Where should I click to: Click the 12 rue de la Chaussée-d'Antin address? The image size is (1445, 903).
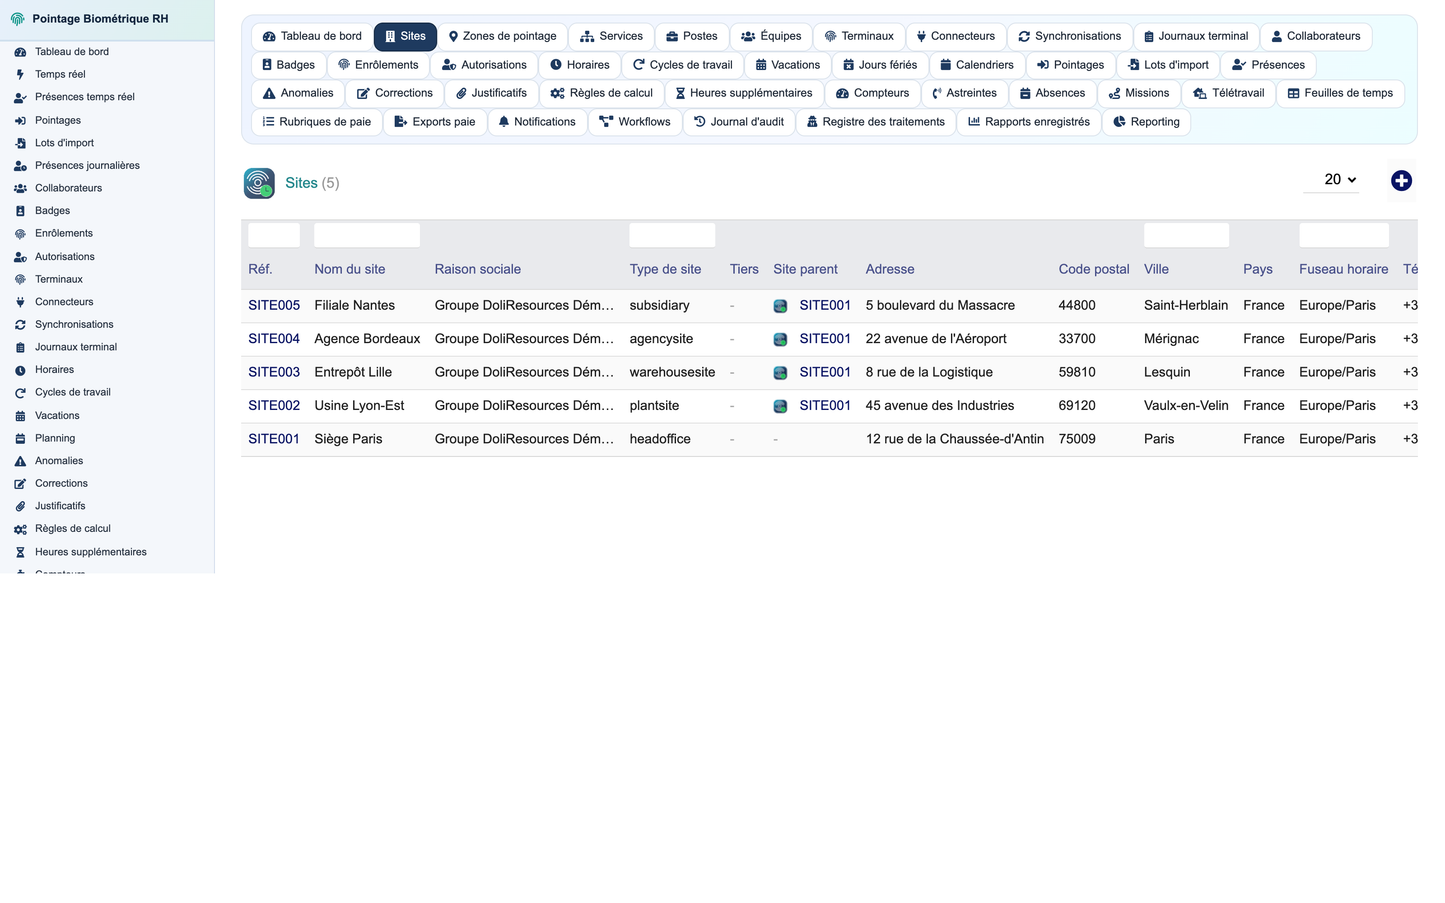955,439
